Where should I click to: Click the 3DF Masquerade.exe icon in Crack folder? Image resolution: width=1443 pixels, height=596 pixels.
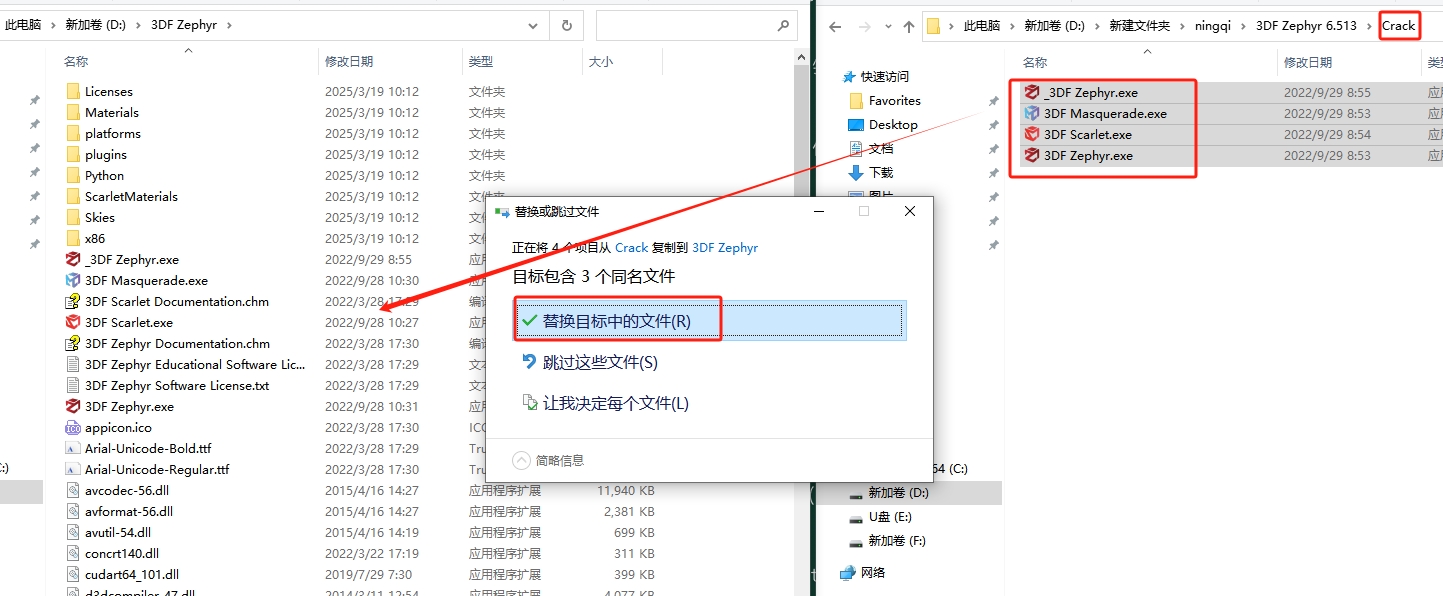(x=1032, y=113)
